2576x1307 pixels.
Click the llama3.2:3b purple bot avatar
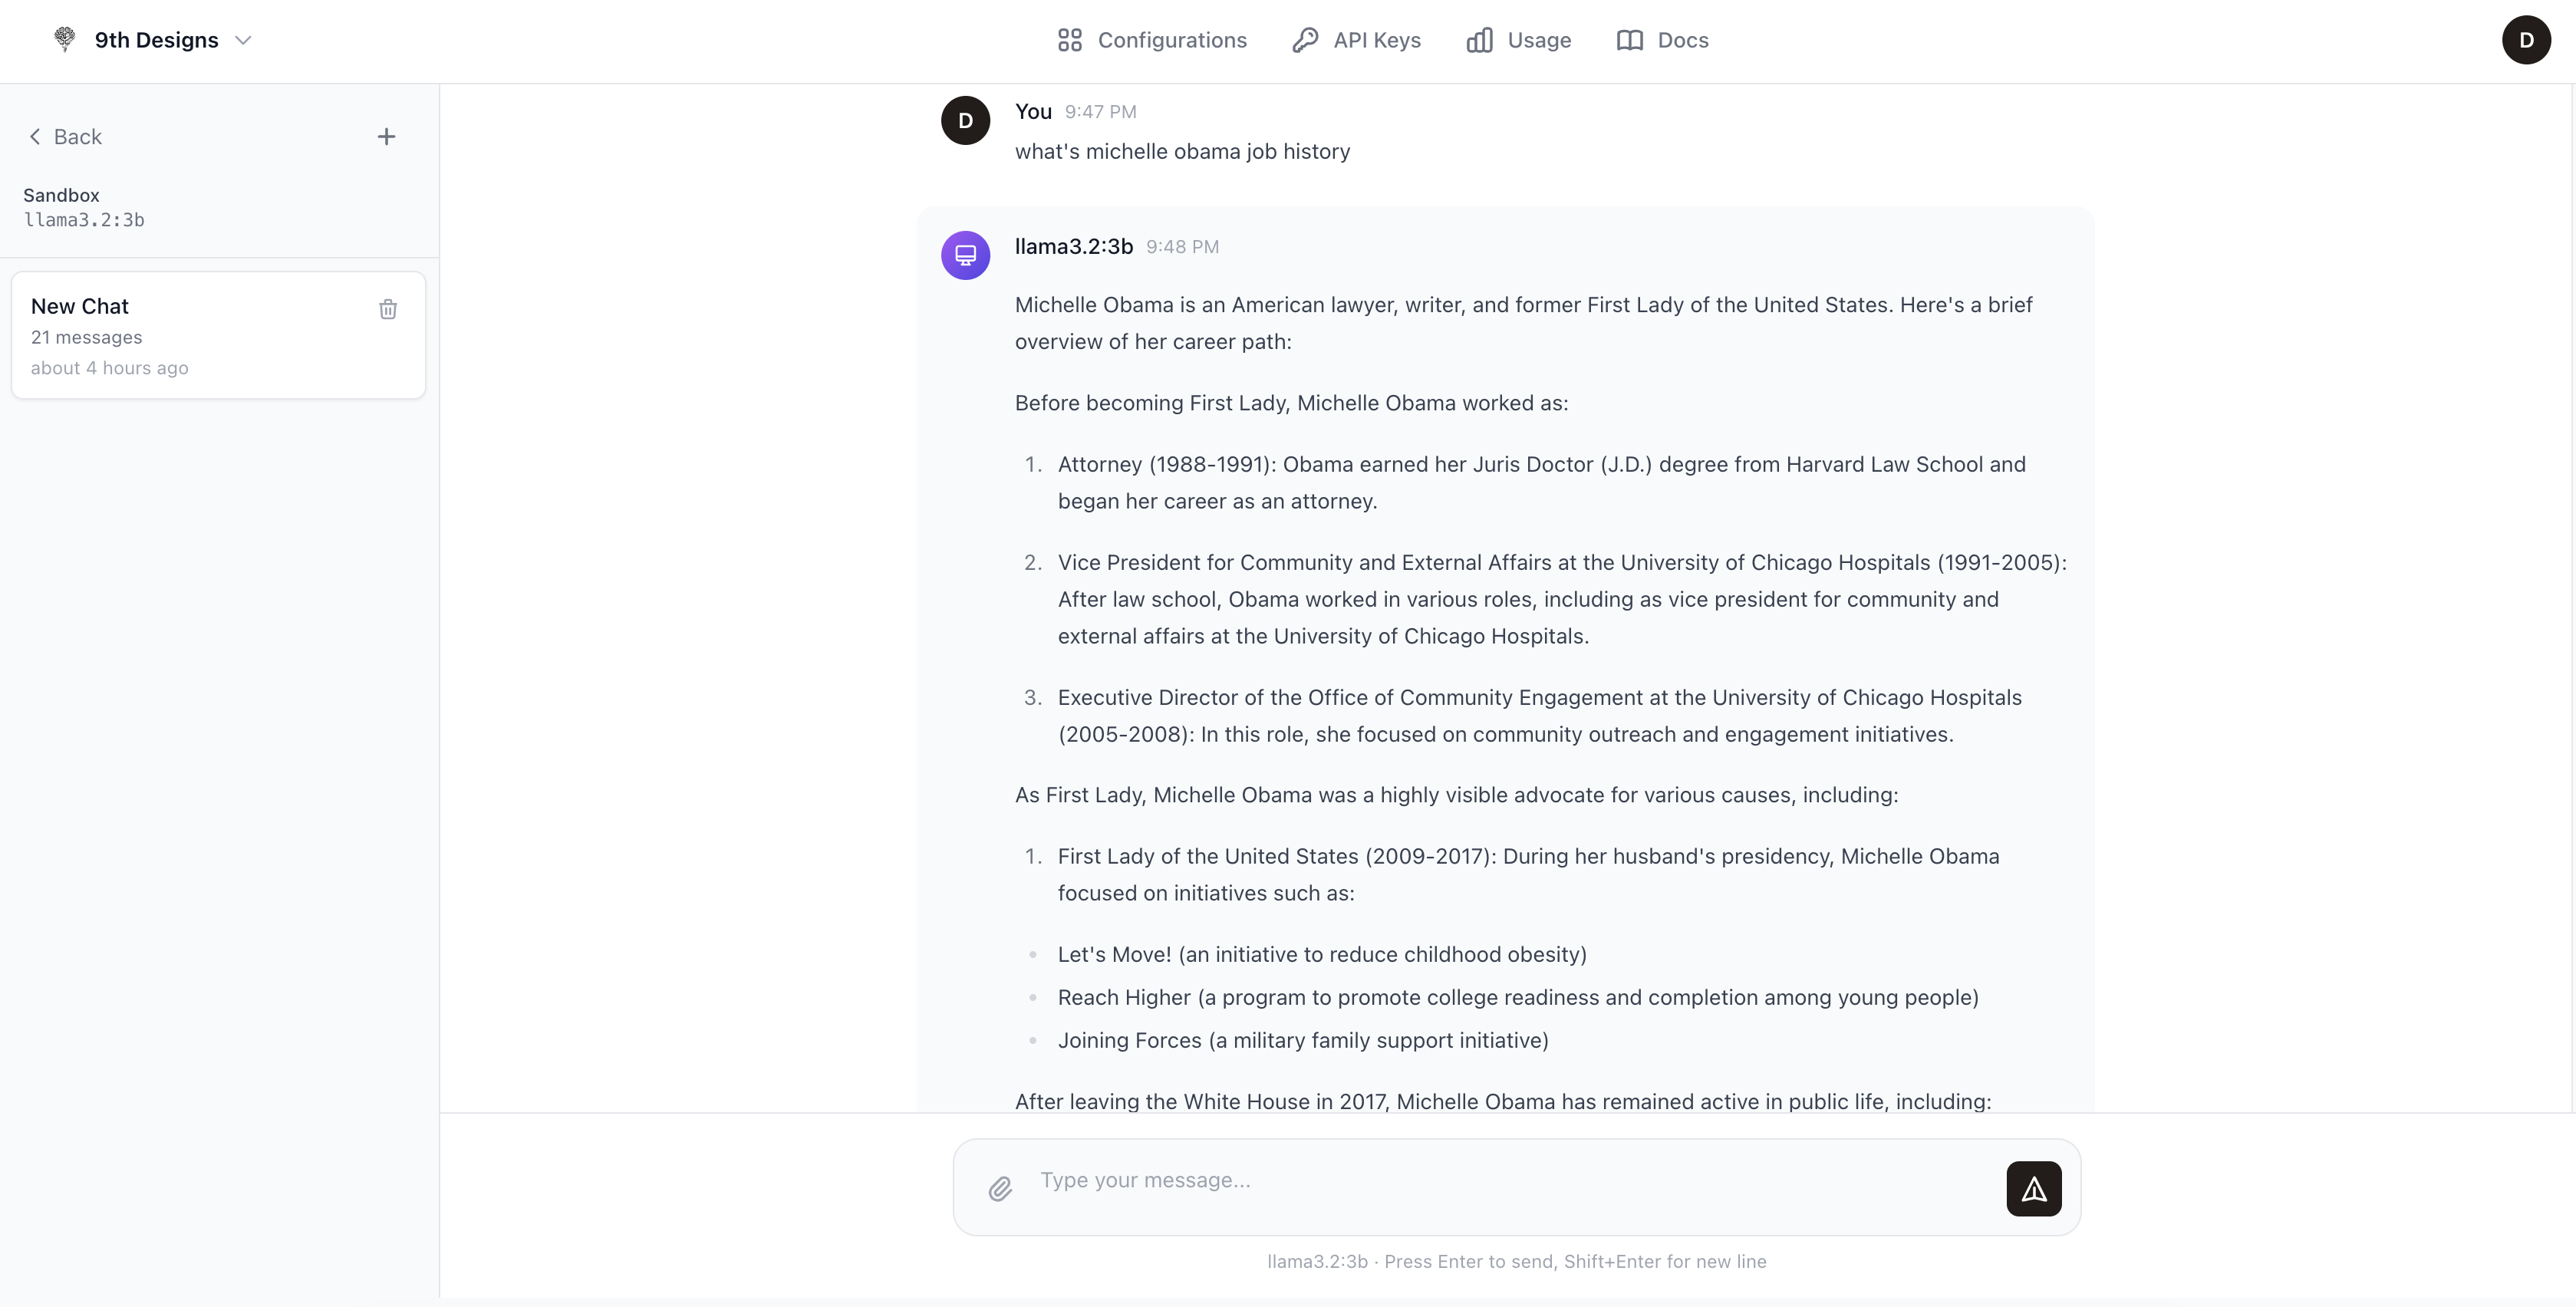click(965, 255)
